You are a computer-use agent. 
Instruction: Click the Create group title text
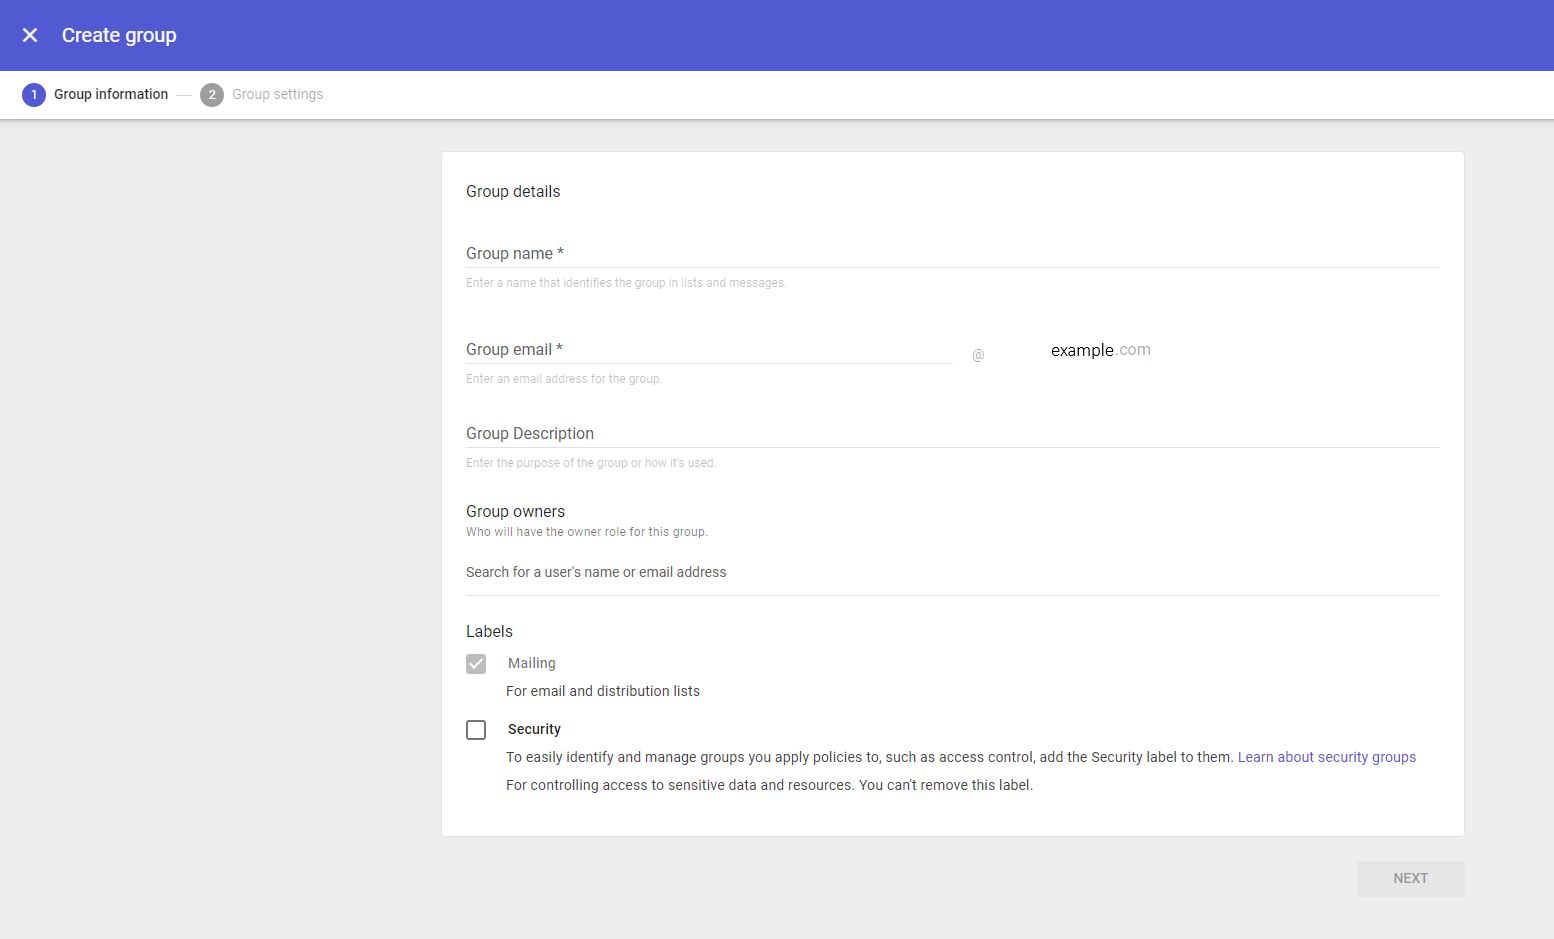pos(119,35)
